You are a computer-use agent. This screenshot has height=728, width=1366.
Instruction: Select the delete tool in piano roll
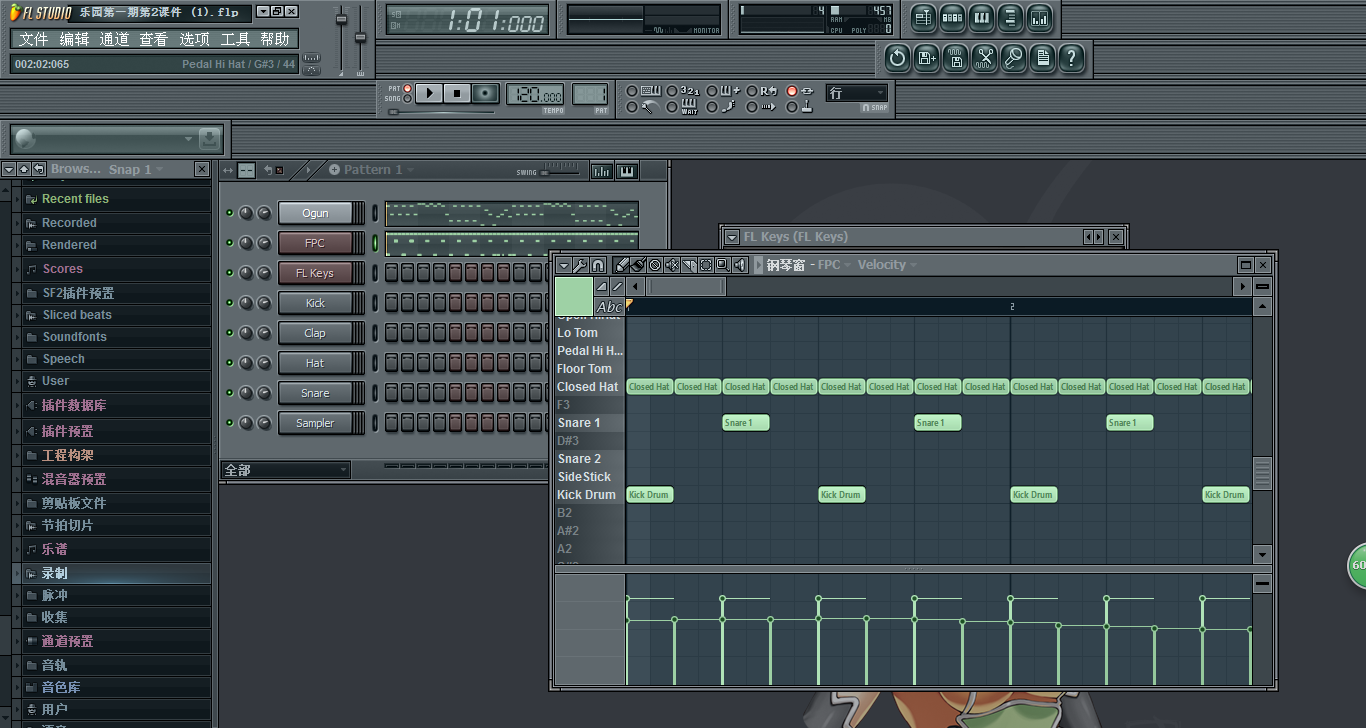coord(655,265)
